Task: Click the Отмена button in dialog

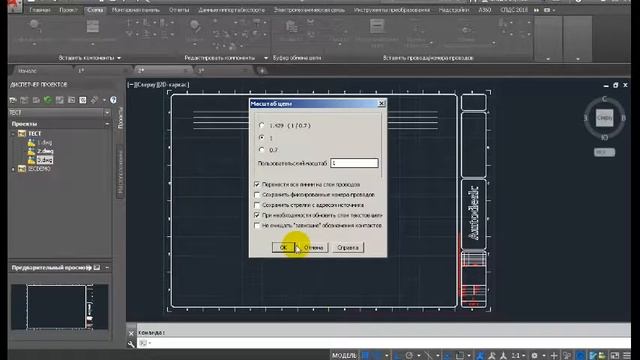Action: [313, 247]
